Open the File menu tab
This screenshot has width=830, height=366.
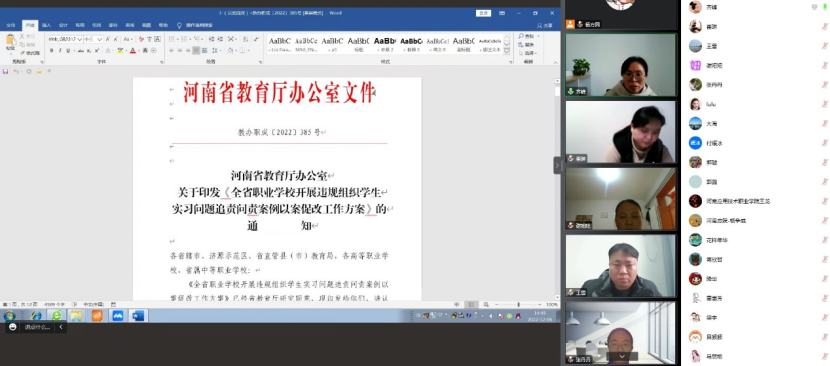[x=11, y=25]
